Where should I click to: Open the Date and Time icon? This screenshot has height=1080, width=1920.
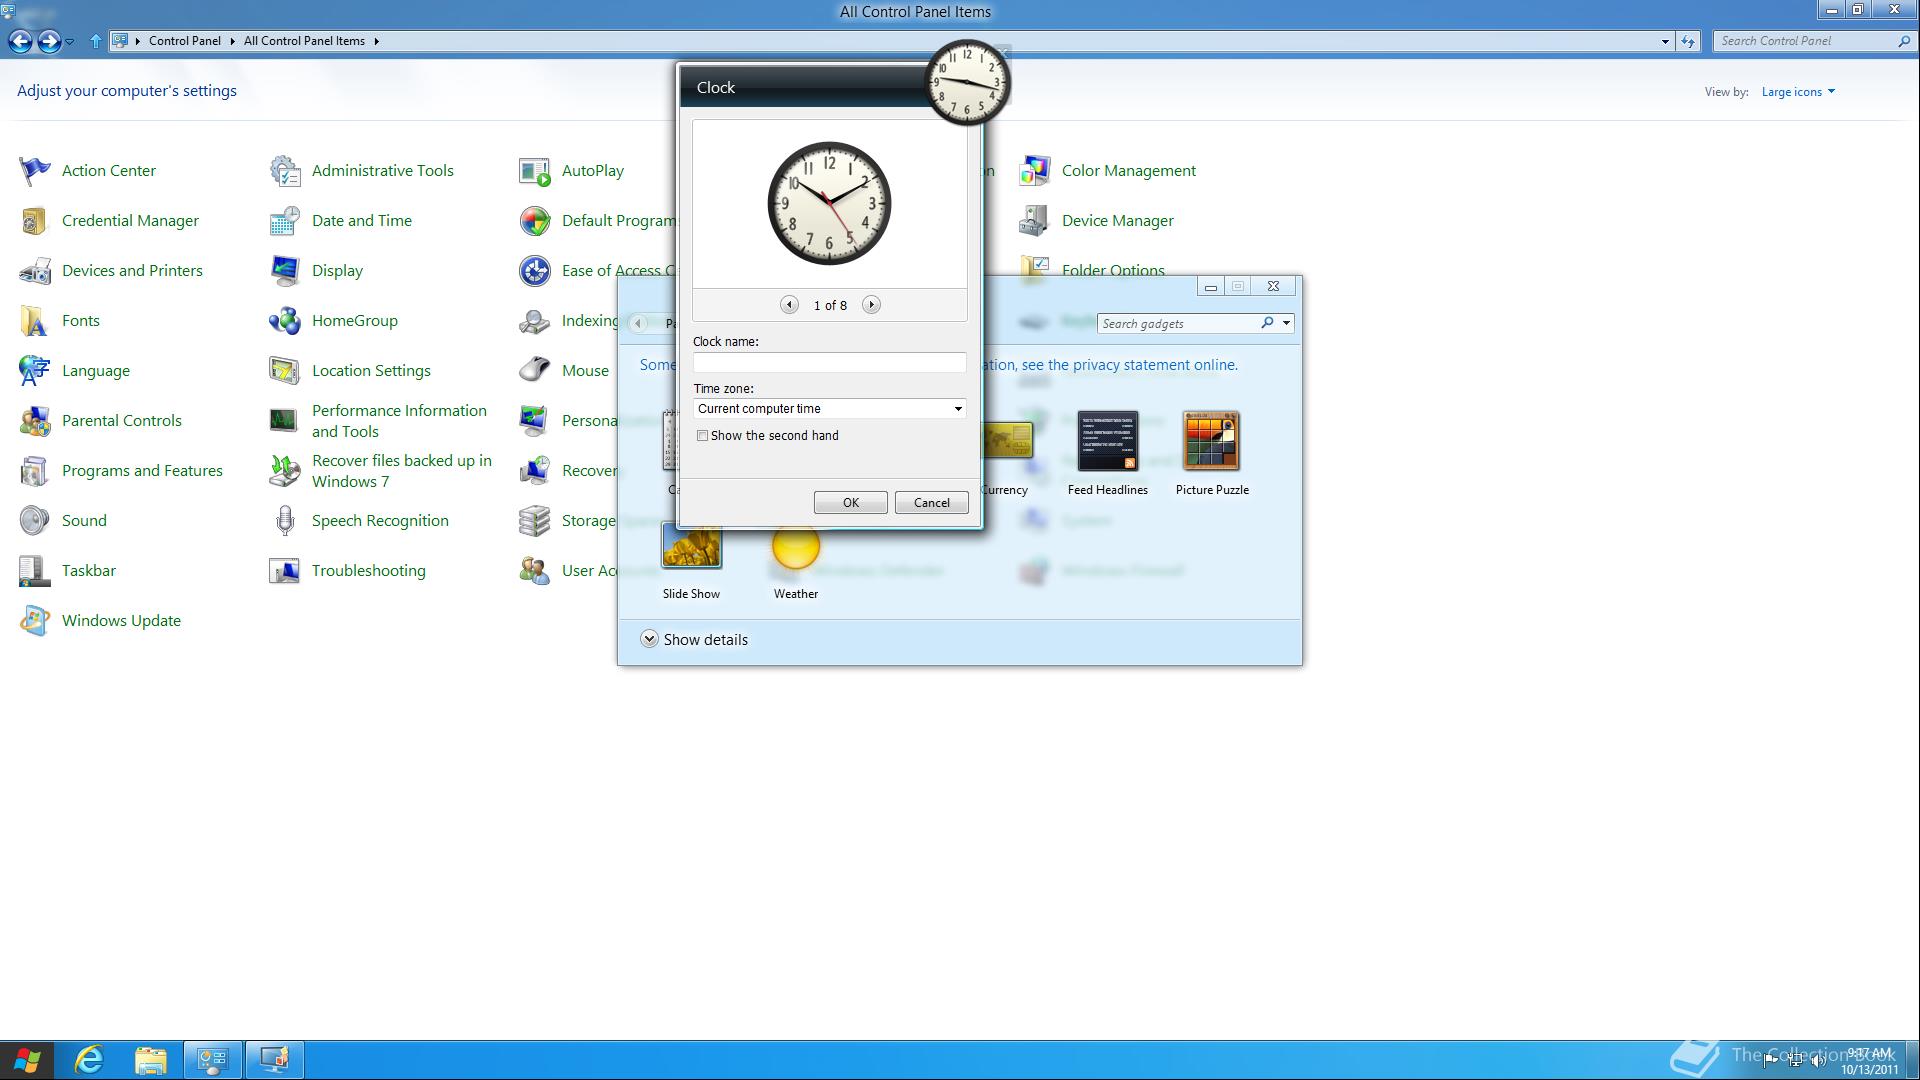click(x=285, y=221)
